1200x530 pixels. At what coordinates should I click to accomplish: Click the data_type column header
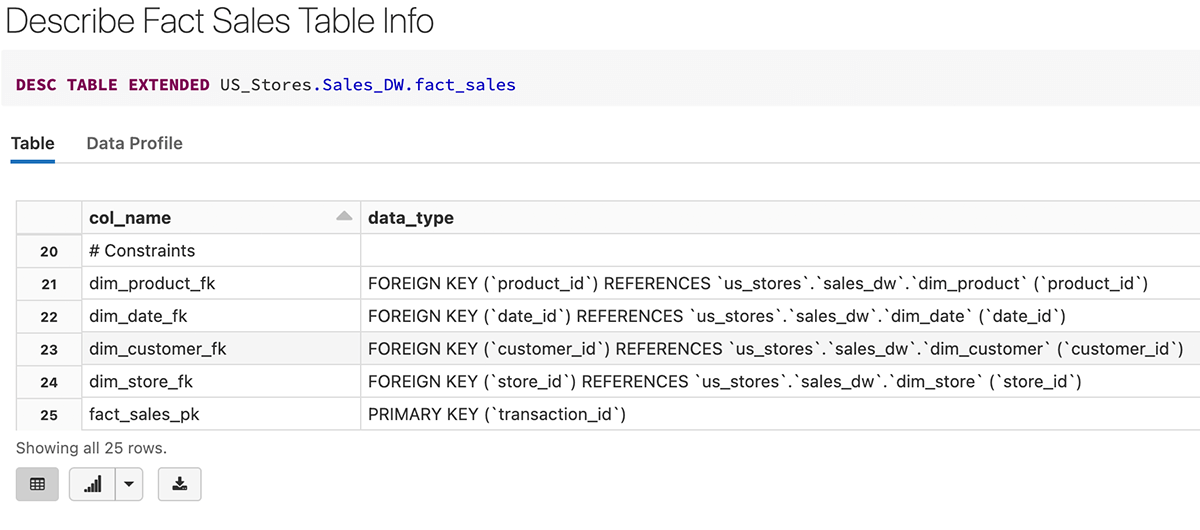pos(411,218)
